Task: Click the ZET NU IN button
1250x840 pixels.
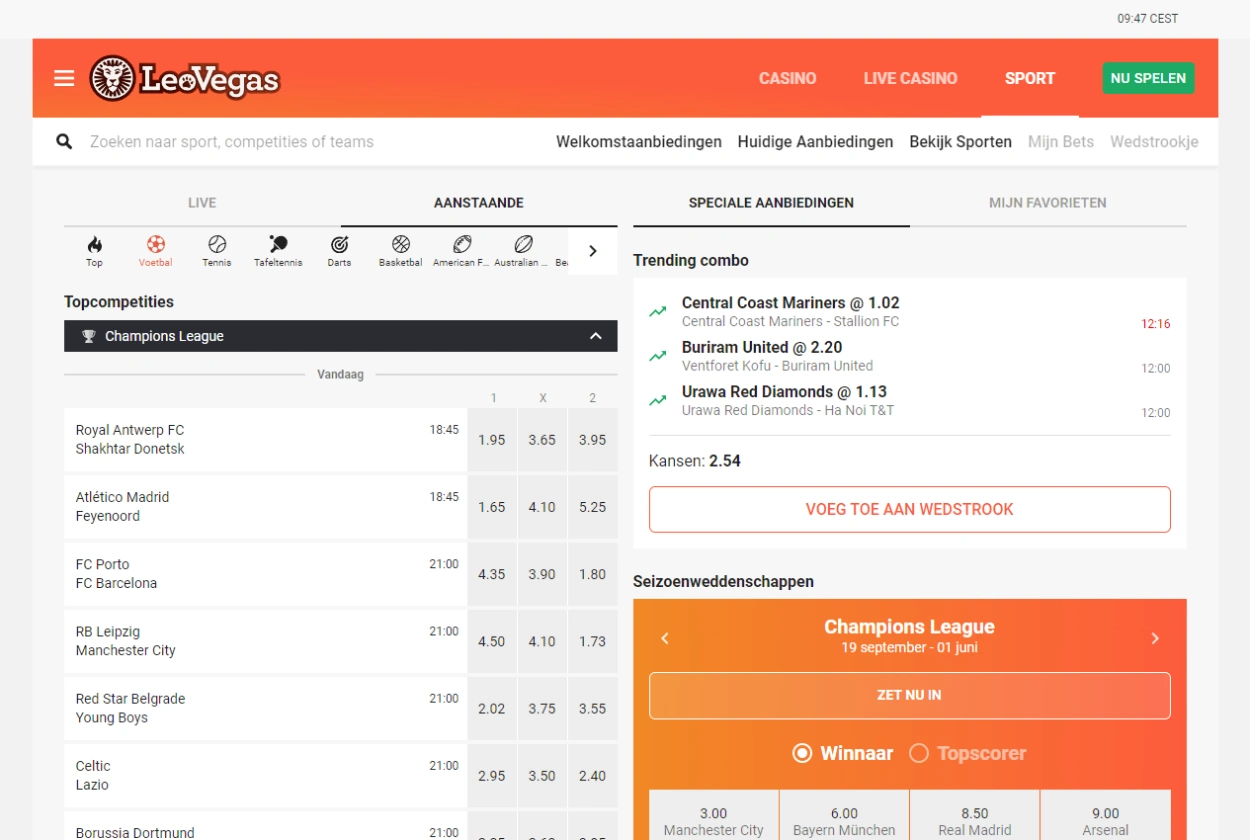Action: tap(910, 695)
